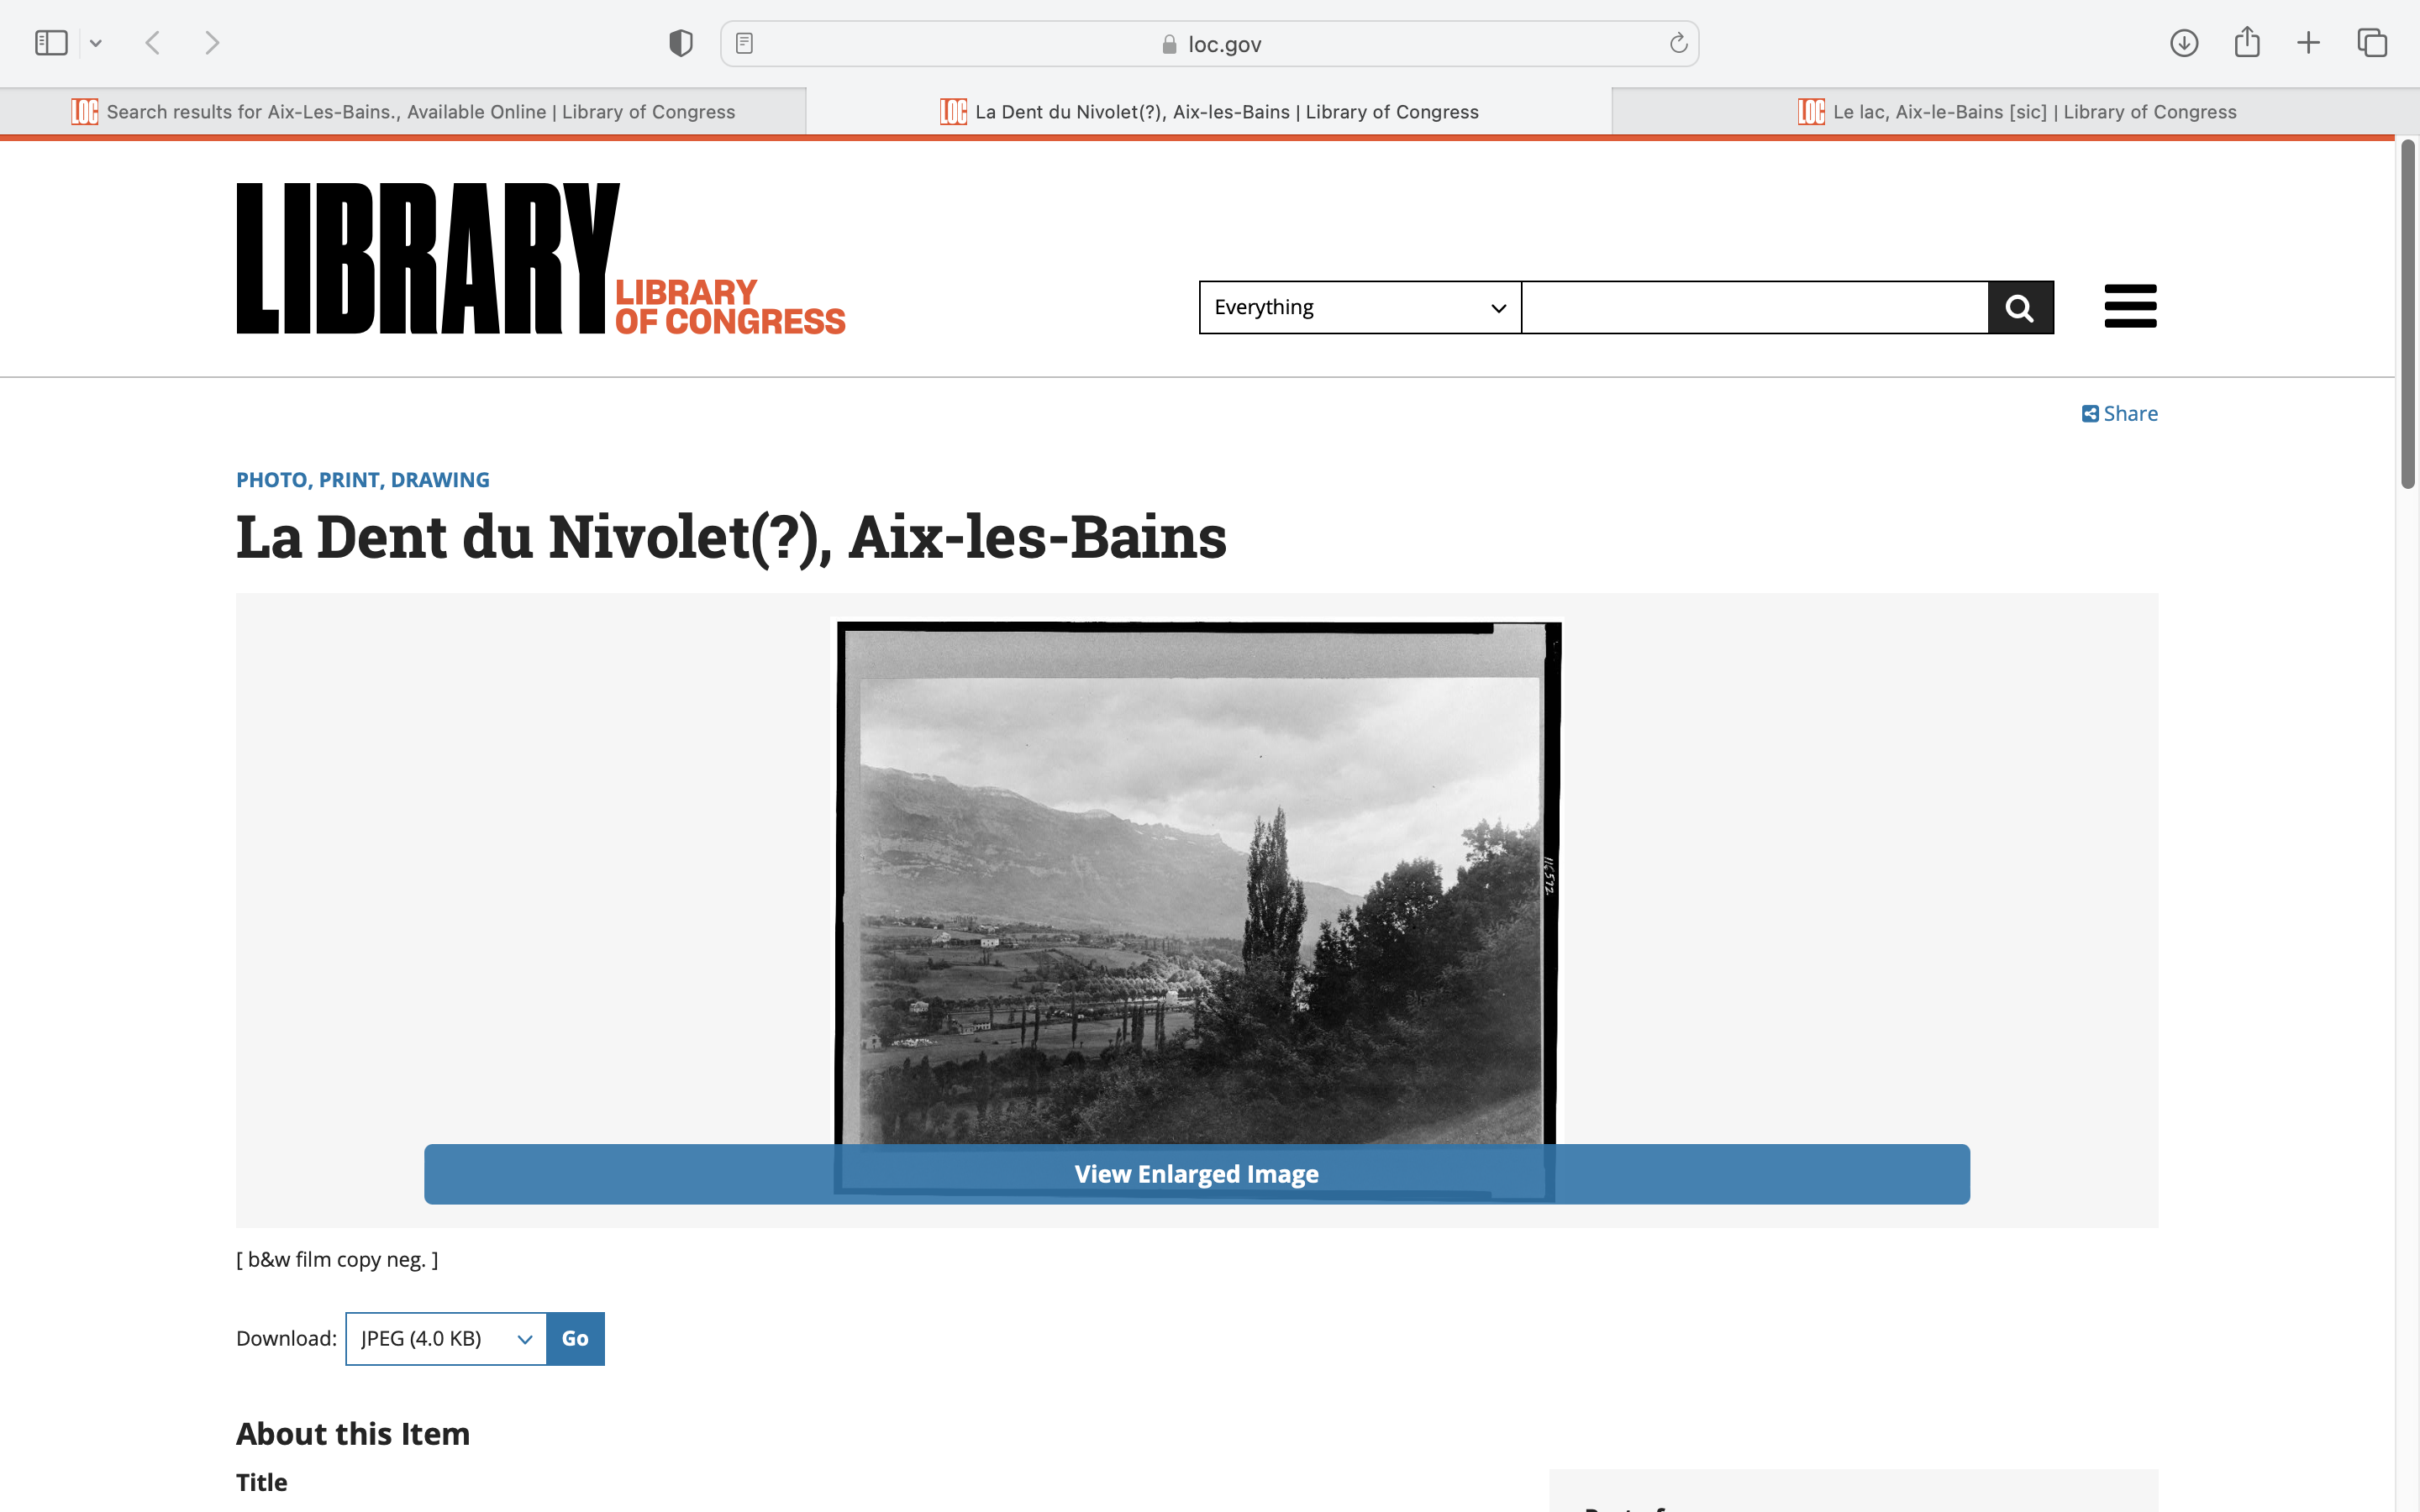Click the privacy shield icon
The image size is (2420, 1512).
681,43
